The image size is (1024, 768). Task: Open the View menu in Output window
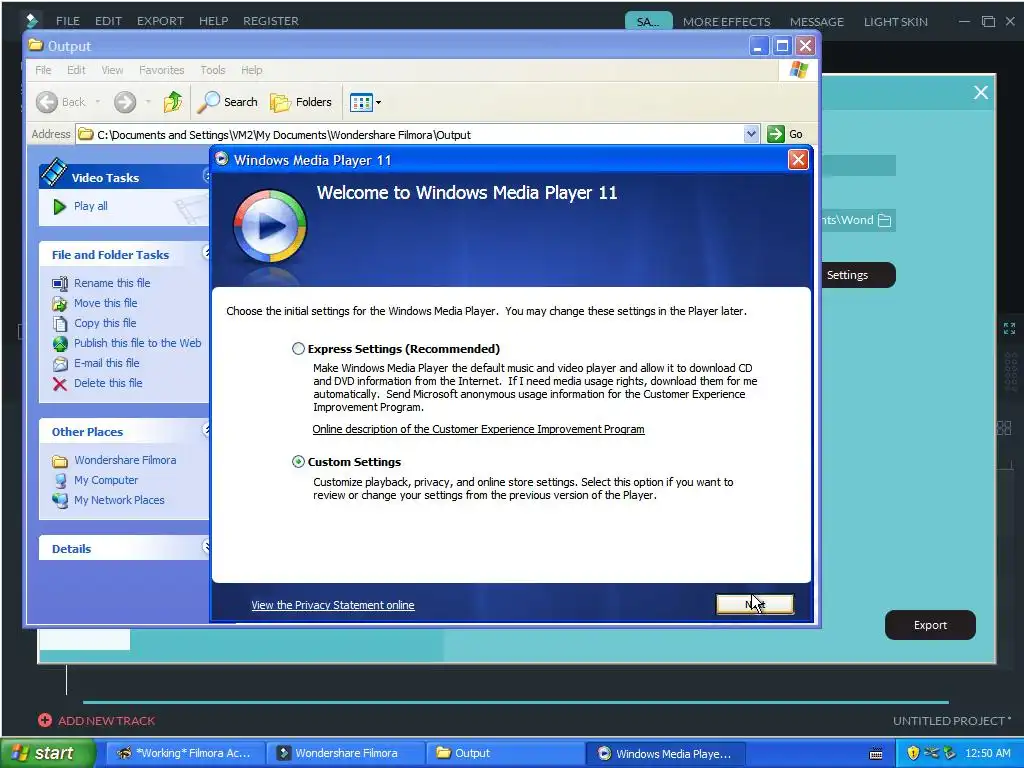(x=112, y=70)
